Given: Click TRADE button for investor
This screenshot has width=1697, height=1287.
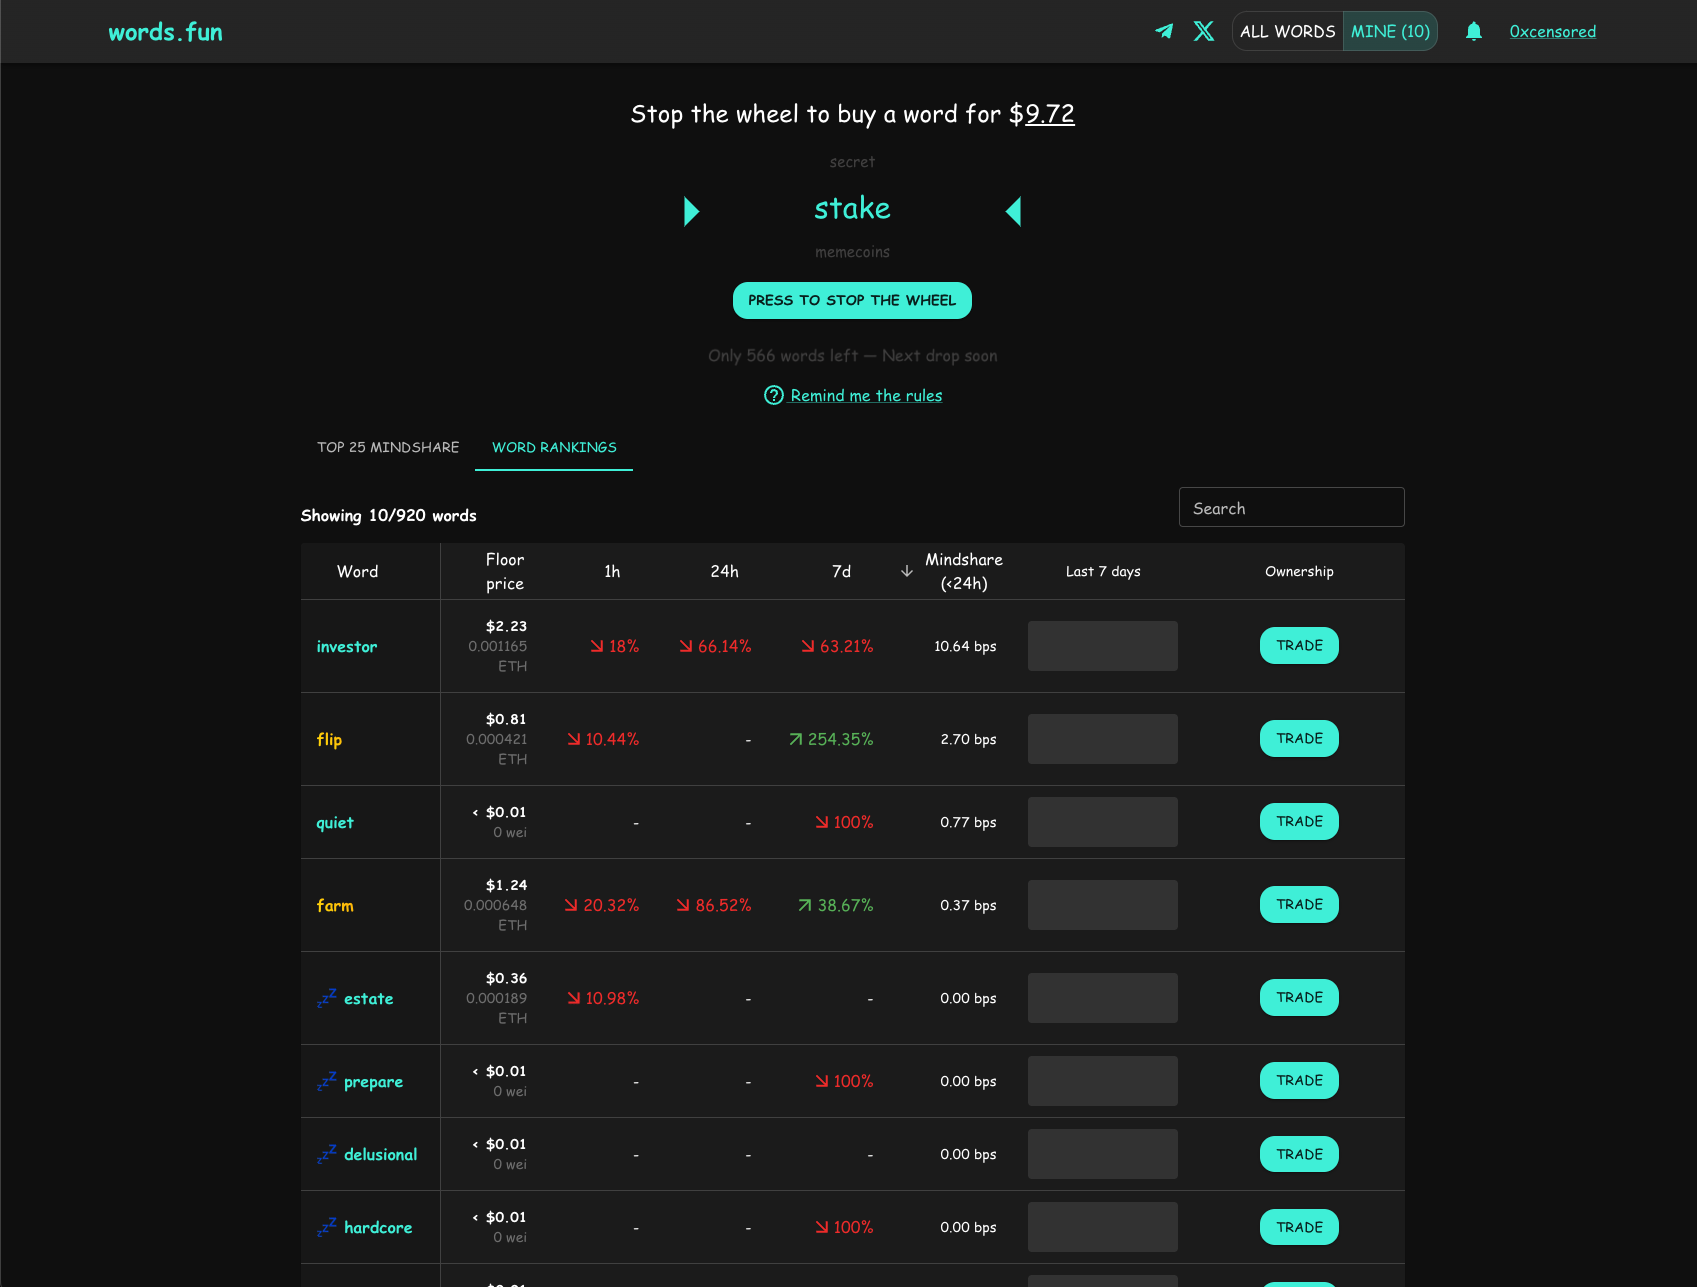Looking at the screenshot, I should coord(1299,646).
